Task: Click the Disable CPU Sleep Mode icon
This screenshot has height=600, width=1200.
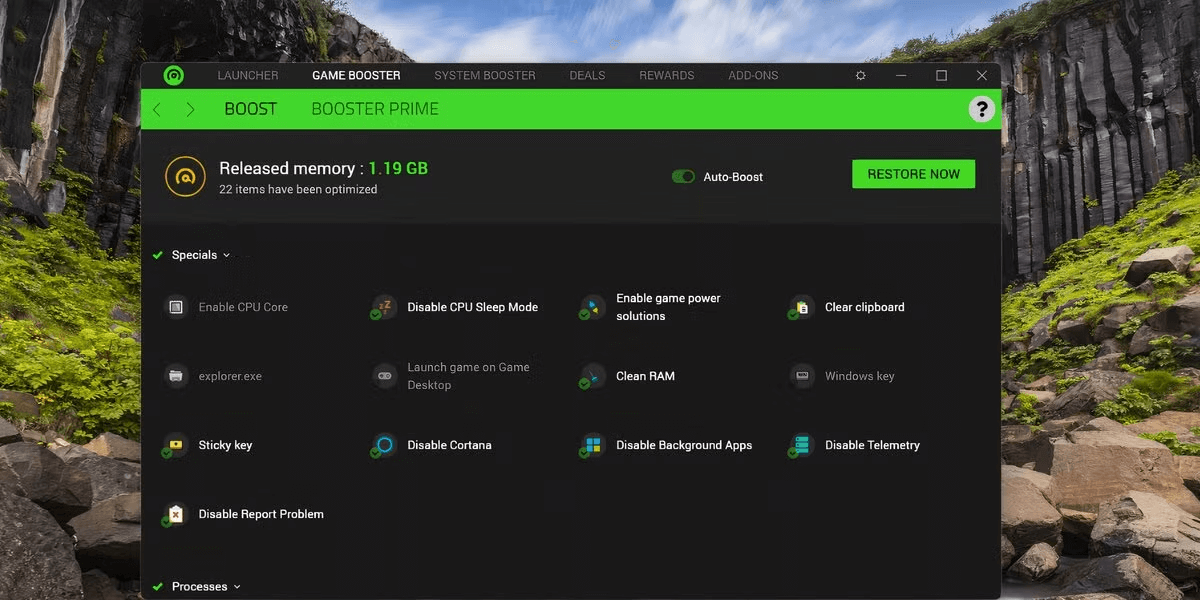Action: coord(384,307)
